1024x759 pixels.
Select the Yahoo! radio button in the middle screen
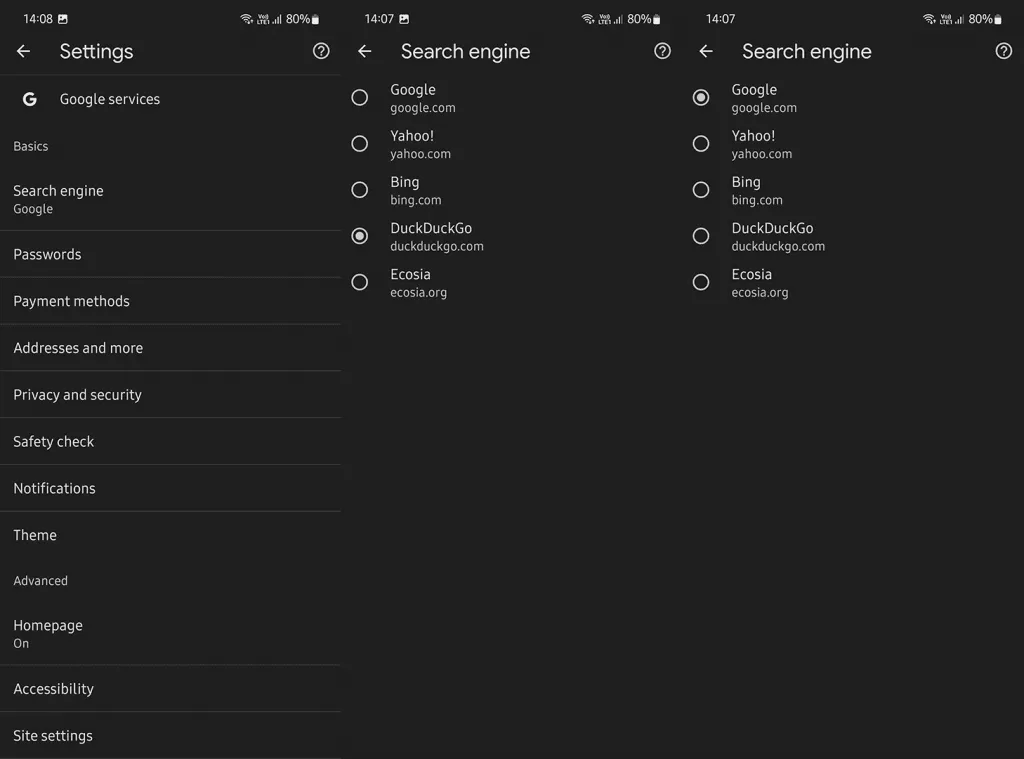pos(359,144)
